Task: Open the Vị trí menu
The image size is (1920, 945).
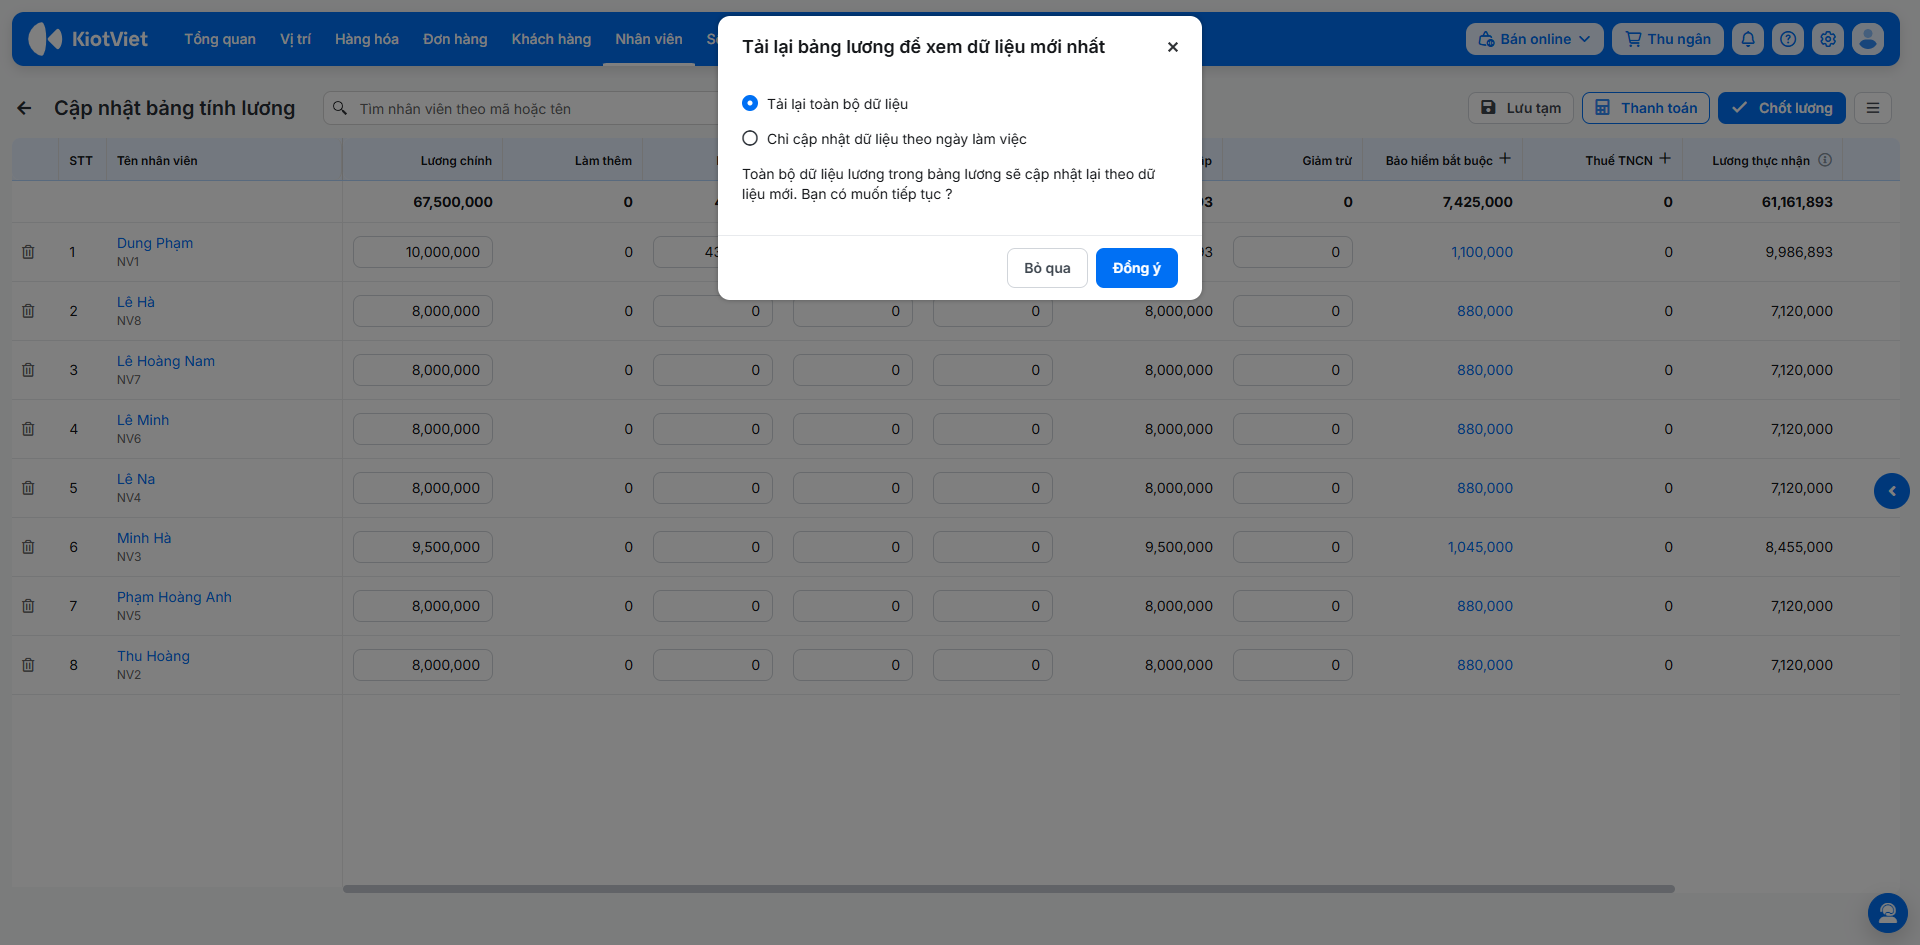Action: 295,39
